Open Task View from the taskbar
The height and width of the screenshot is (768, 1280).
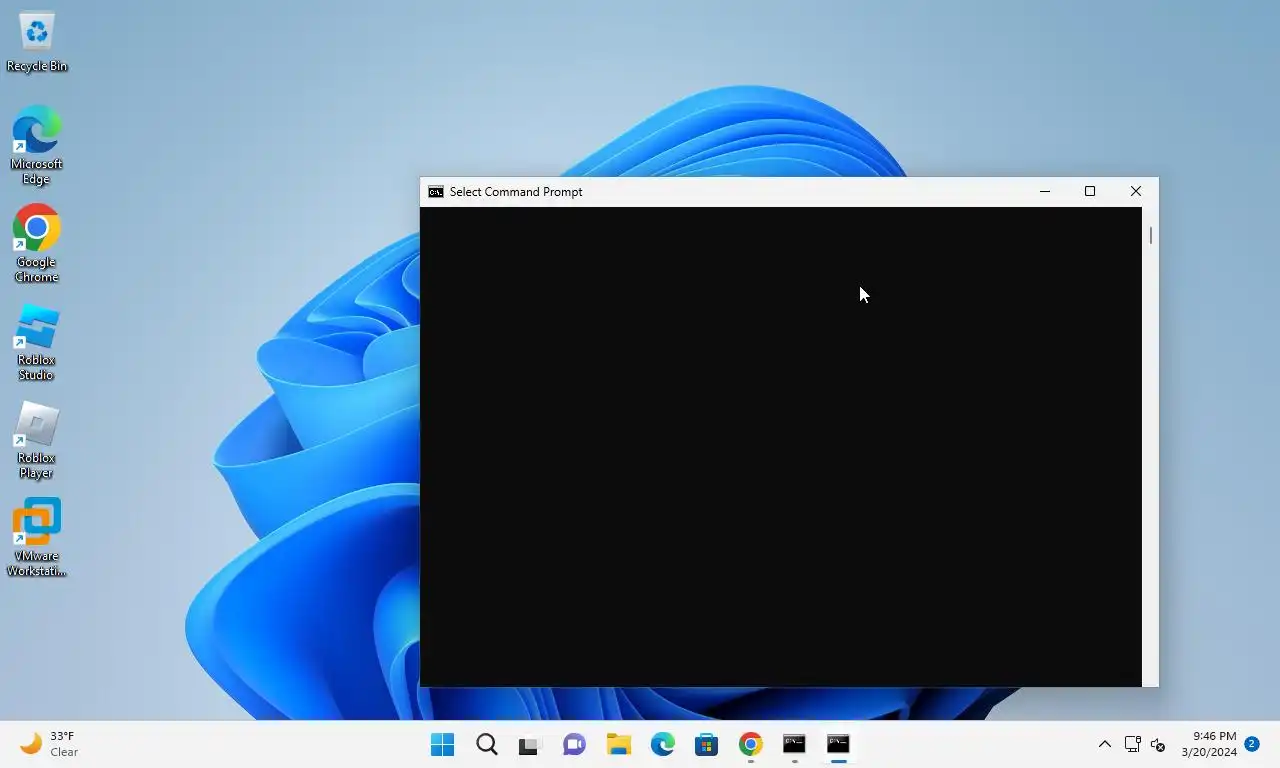(x=530, y=744)
